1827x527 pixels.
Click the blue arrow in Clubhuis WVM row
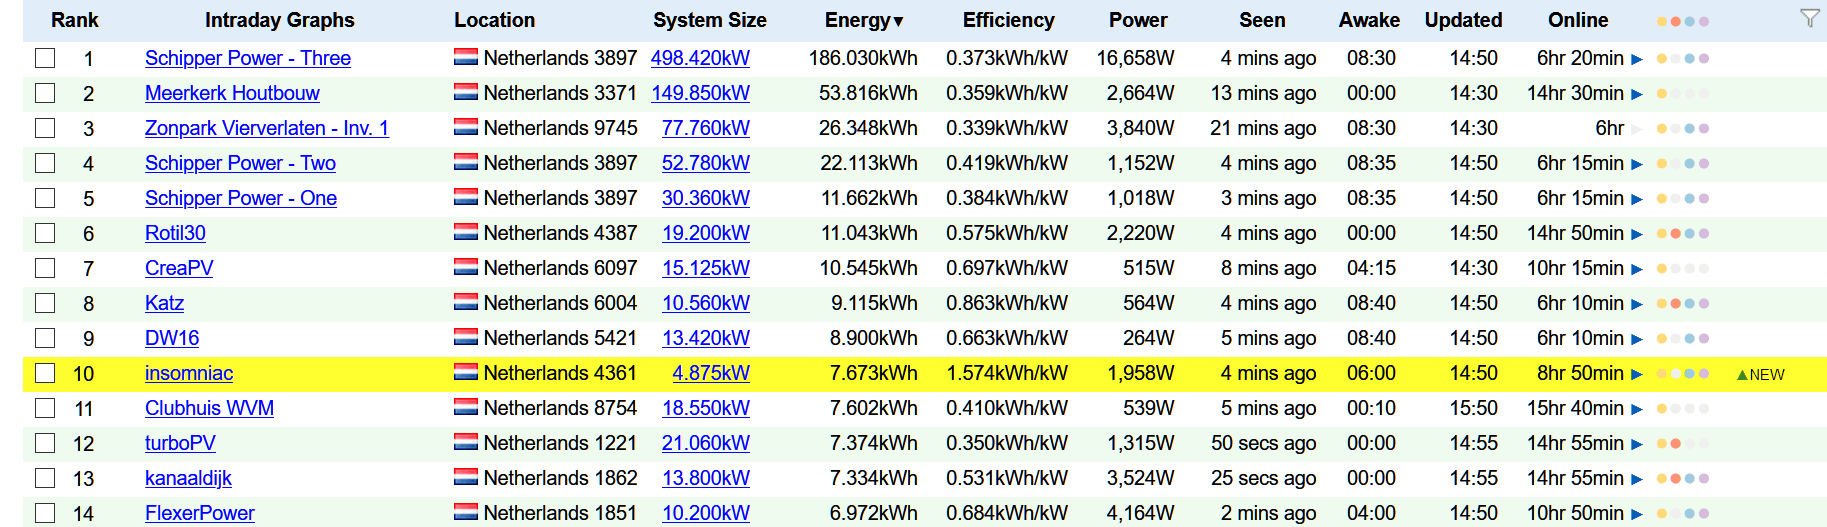1637,409
